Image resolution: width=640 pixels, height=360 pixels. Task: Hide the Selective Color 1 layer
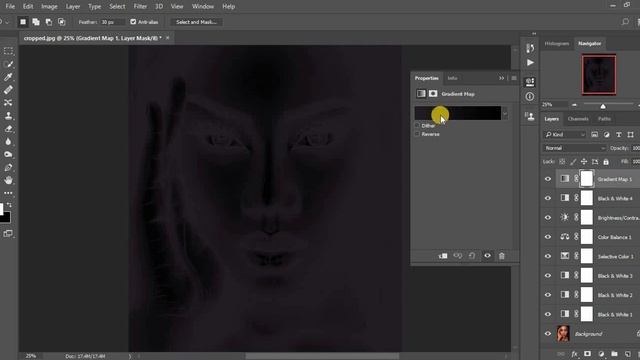pyautogui.click(x=548, y=256)
